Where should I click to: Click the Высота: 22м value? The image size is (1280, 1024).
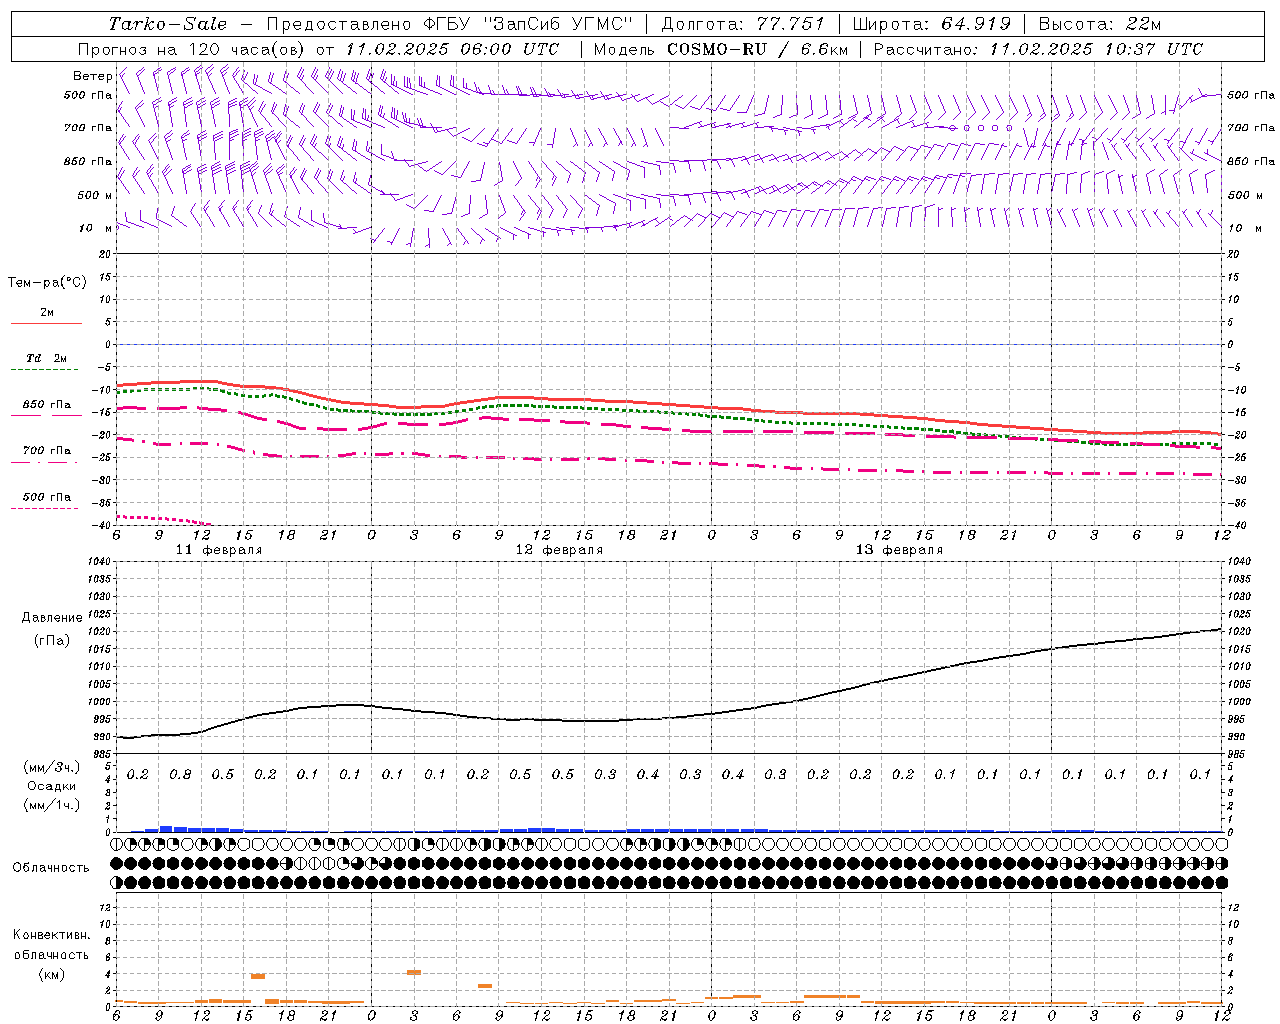[1100, 24]
